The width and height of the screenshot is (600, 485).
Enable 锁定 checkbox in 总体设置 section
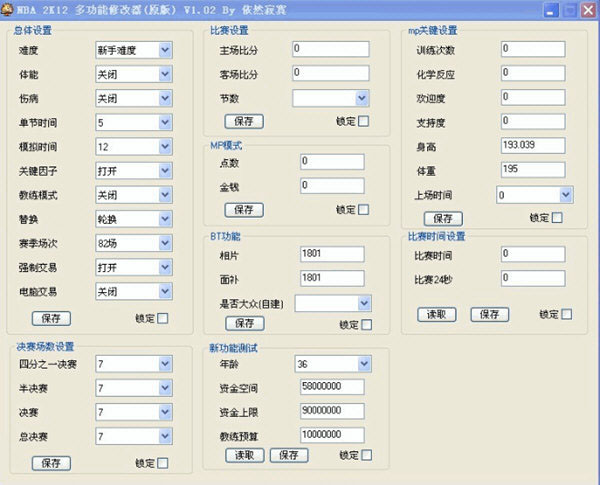tap(162, 319)
